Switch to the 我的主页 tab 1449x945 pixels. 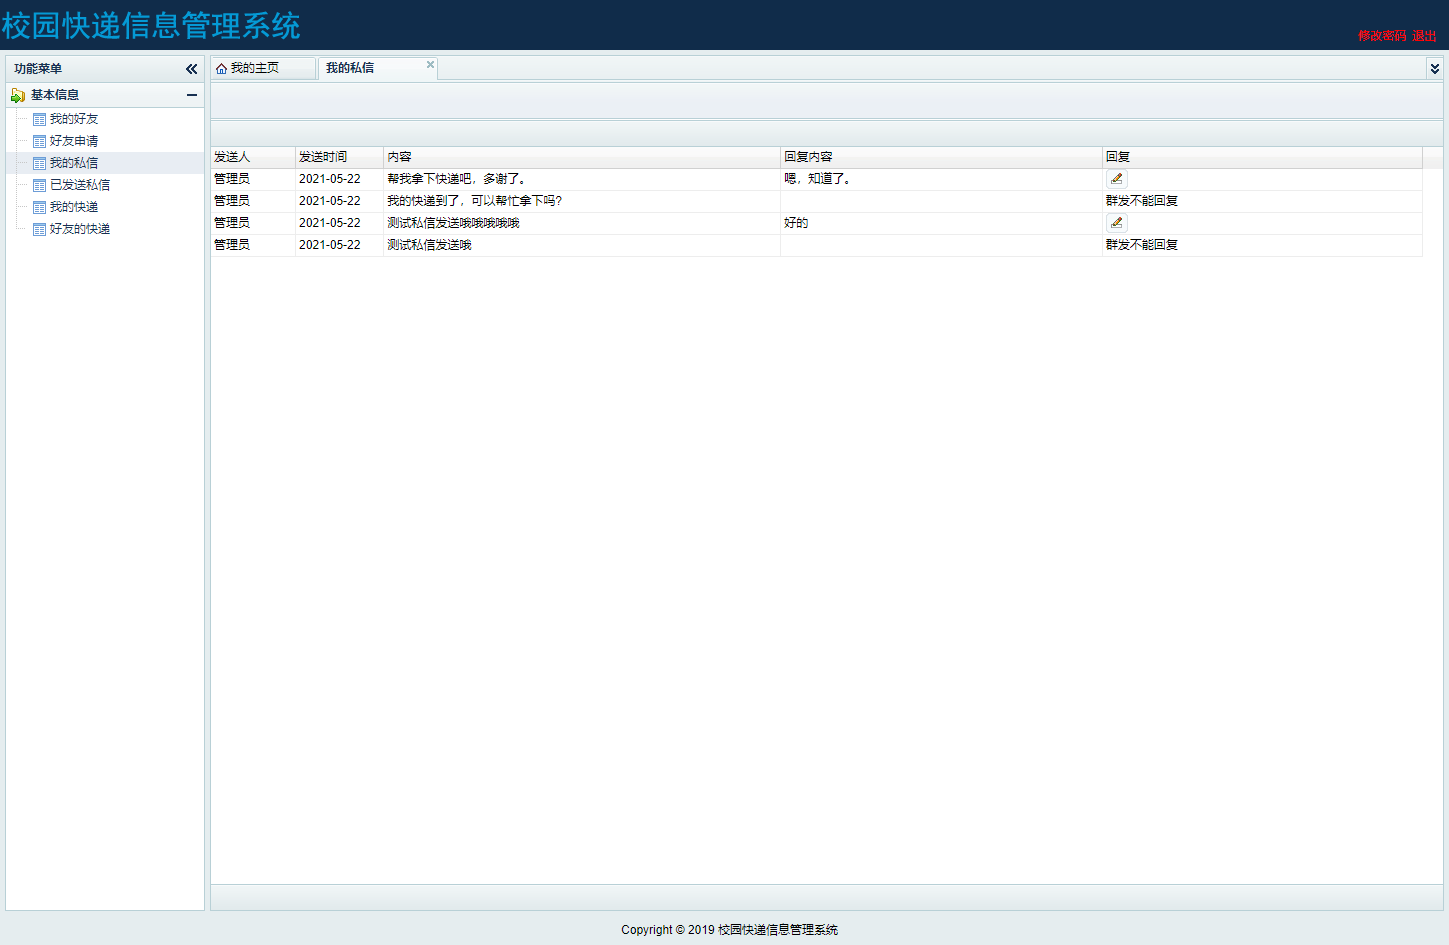[255, 68]
